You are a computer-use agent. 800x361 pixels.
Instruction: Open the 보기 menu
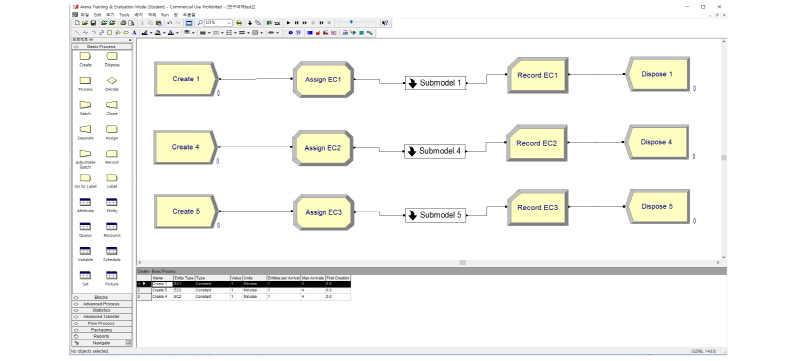(110, 15)
